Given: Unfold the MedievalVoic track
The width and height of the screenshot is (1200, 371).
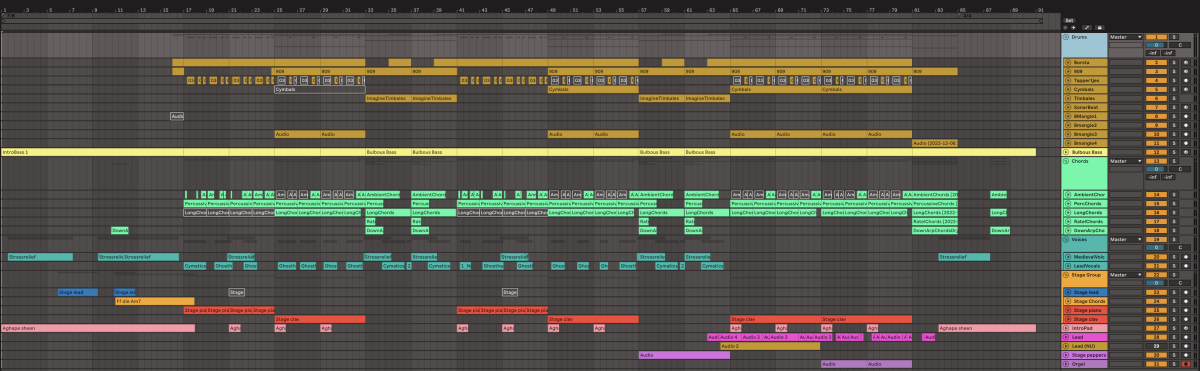Looking at the screenshot, I should 1067,257.
